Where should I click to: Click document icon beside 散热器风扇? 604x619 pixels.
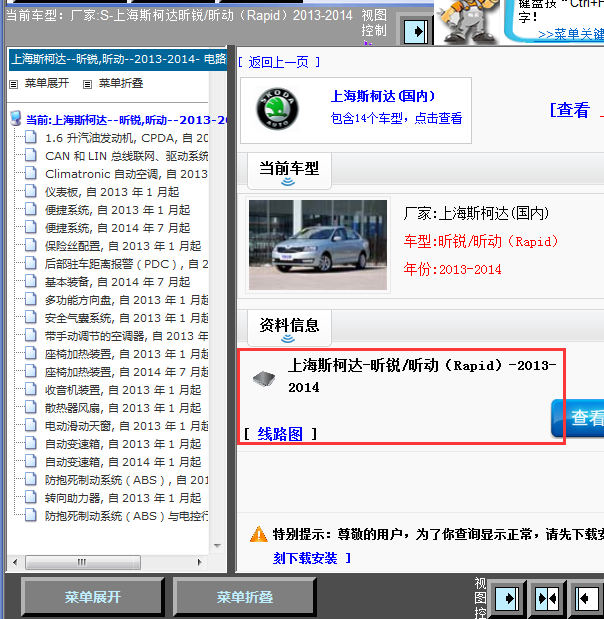(x=30, y=407)
